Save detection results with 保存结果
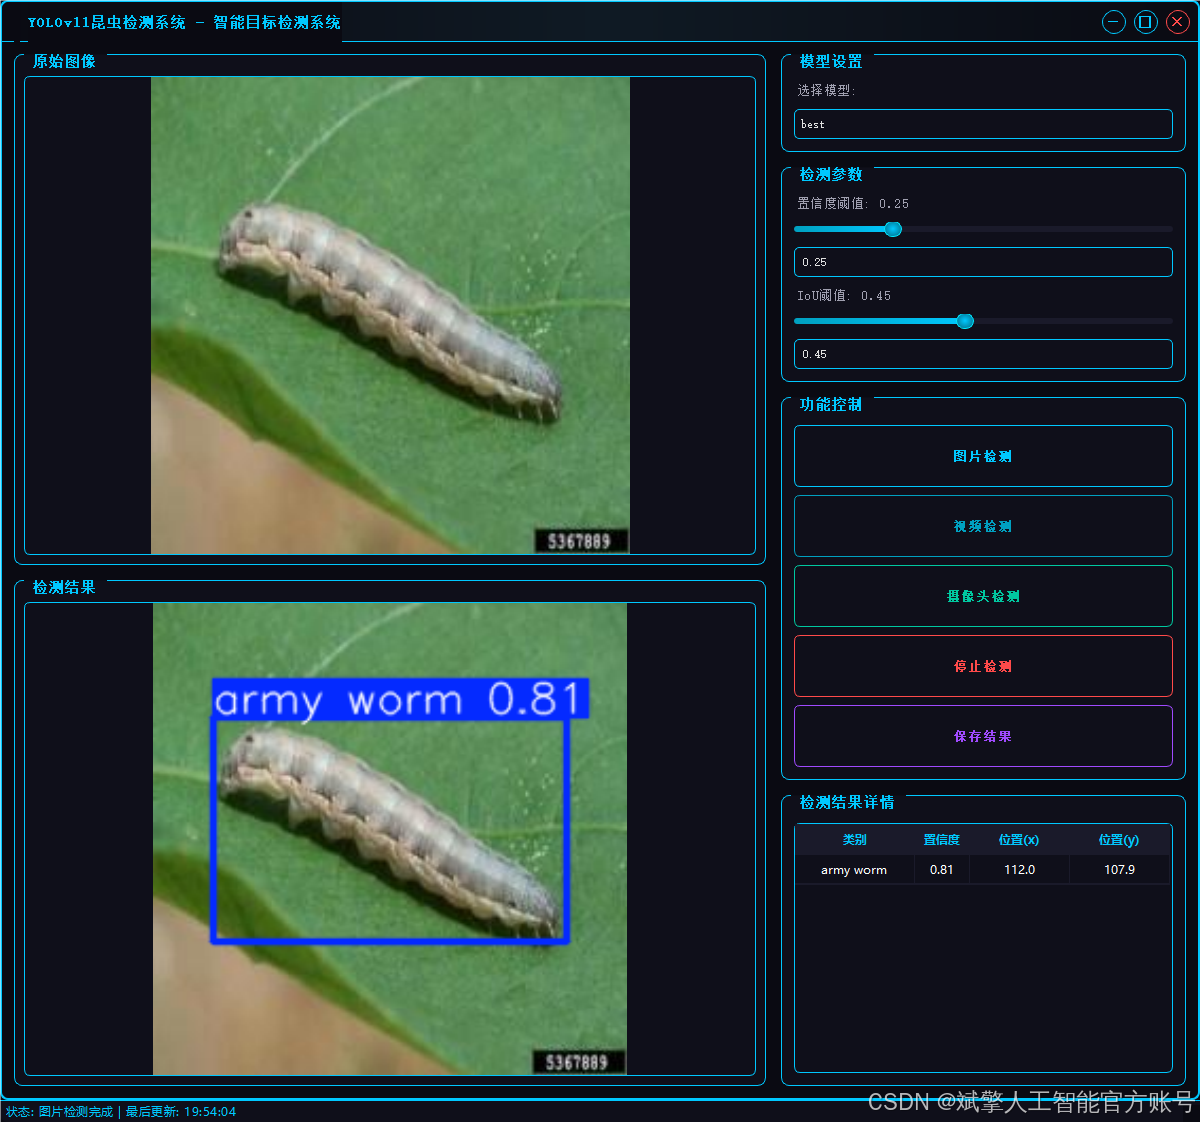This screenshot has width=1200, height=1122. click(982, 736)
